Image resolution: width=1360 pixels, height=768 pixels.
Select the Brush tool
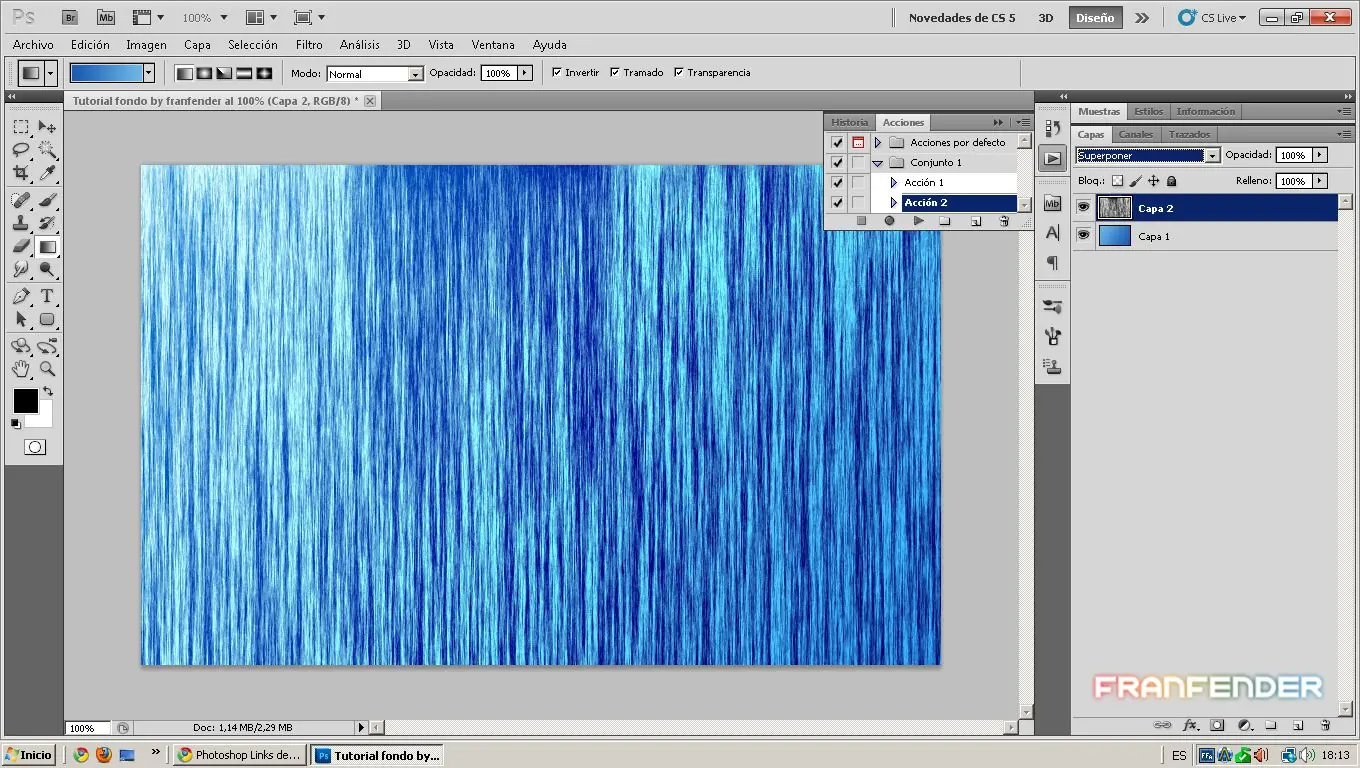pos(47,200)
